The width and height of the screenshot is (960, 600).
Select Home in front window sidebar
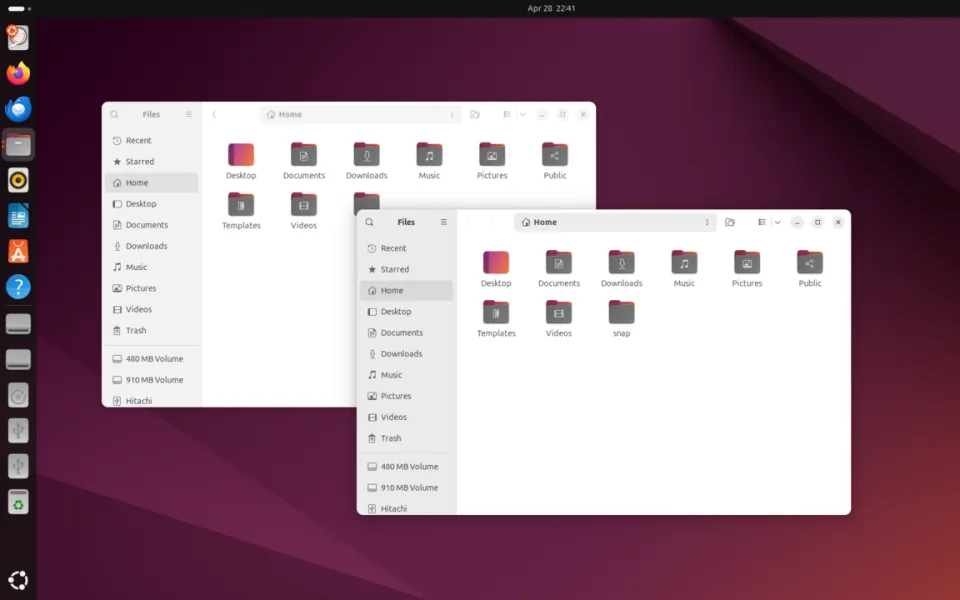(407, 290)
